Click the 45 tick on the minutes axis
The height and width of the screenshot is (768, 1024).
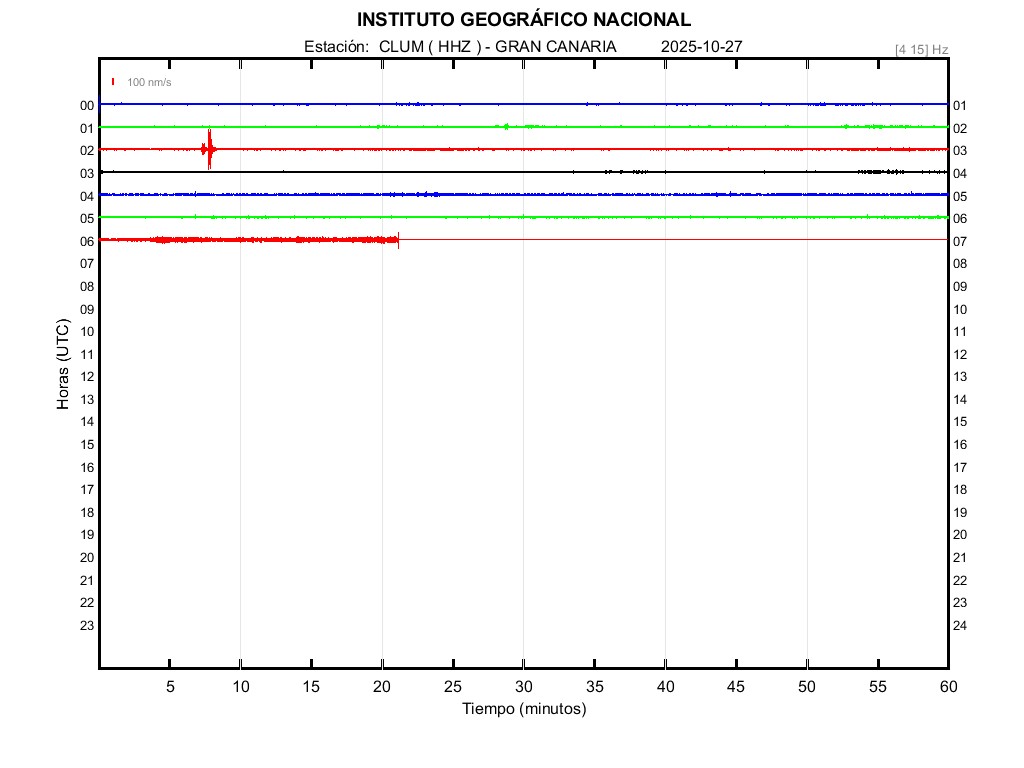pyautogui.click(x=736, y=686)
